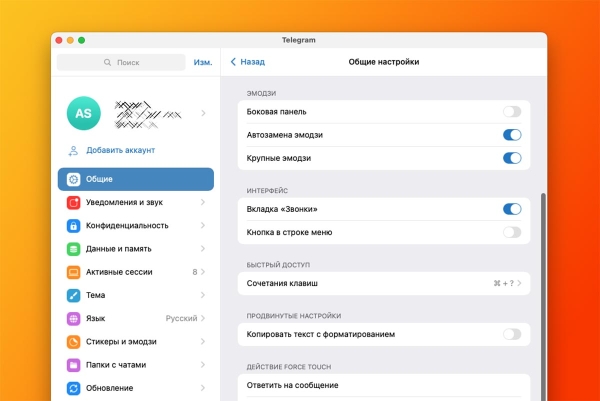
Task: Click the Theme brush icon
Action: (74, 295)
